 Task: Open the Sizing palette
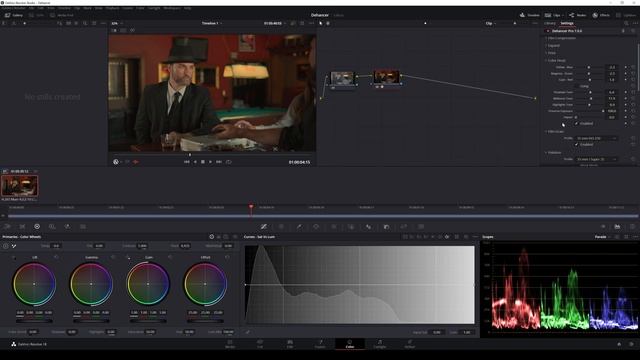point(404,227)
